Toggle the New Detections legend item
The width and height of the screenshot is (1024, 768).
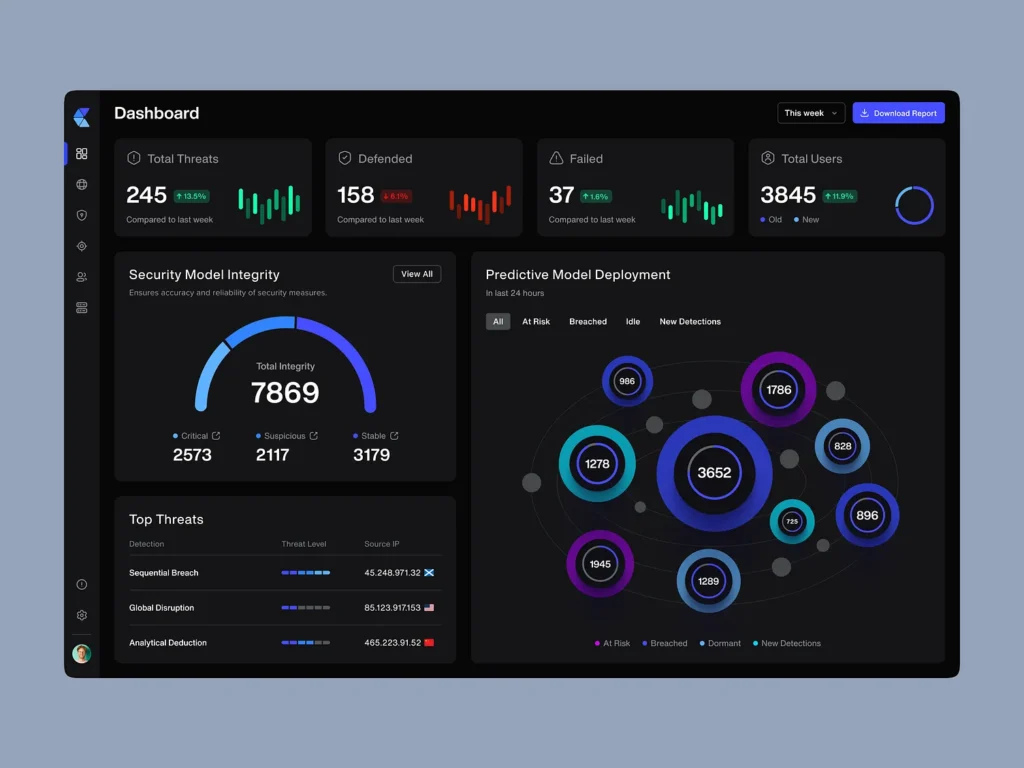[x=786, y=643]
